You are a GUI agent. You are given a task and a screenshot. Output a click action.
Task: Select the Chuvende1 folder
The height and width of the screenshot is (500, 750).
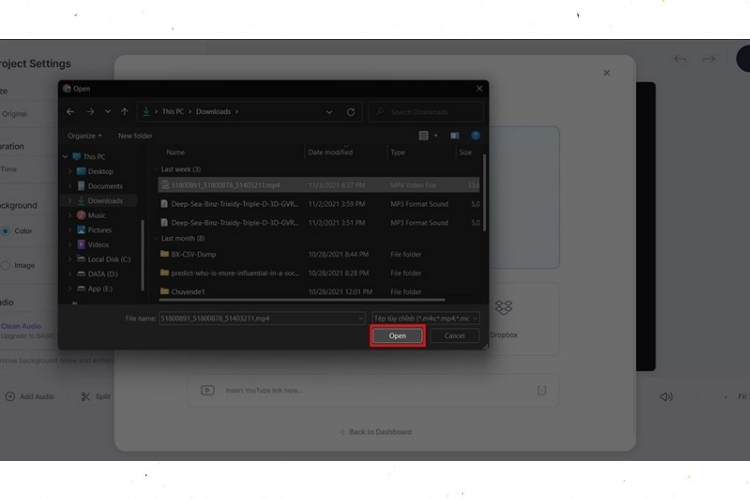pos(318,291)
